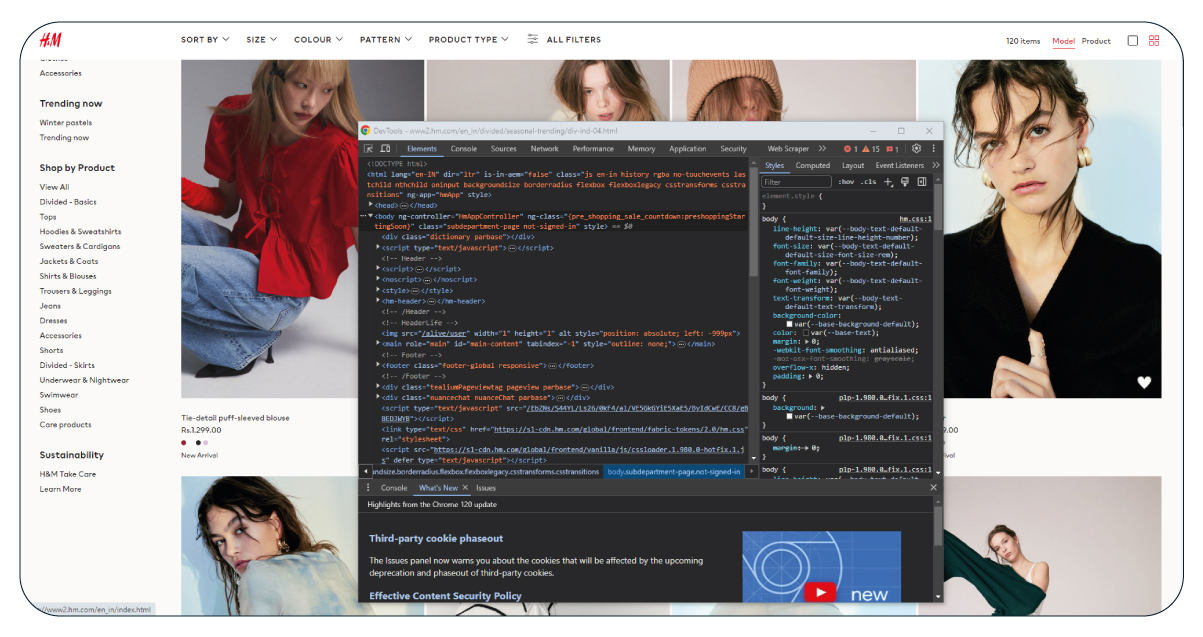The height and width of the screenshot is (637, 1203).
Task: Open DevTools three-dot customize menu
Action: click(x=933, y=149)
